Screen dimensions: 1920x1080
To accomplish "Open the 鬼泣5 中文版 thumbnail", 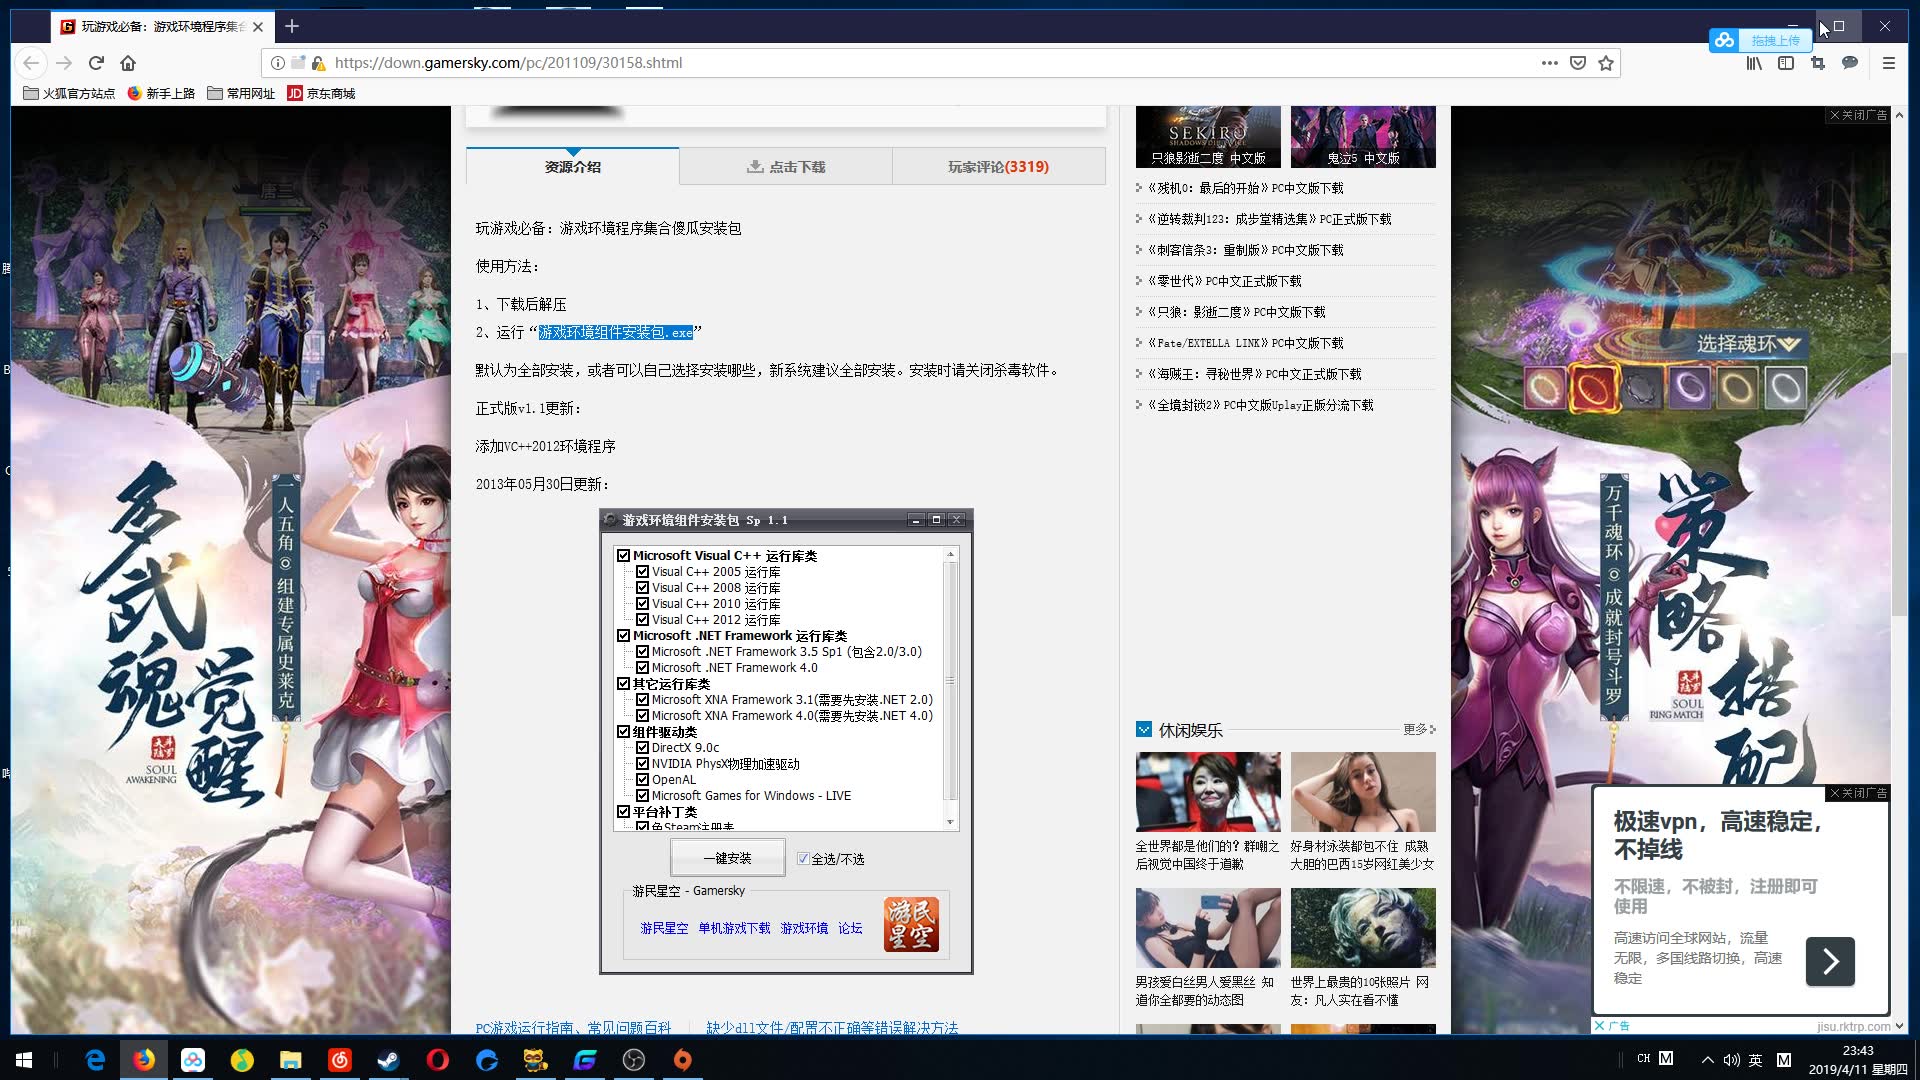I will click(x=1363, y=136).
